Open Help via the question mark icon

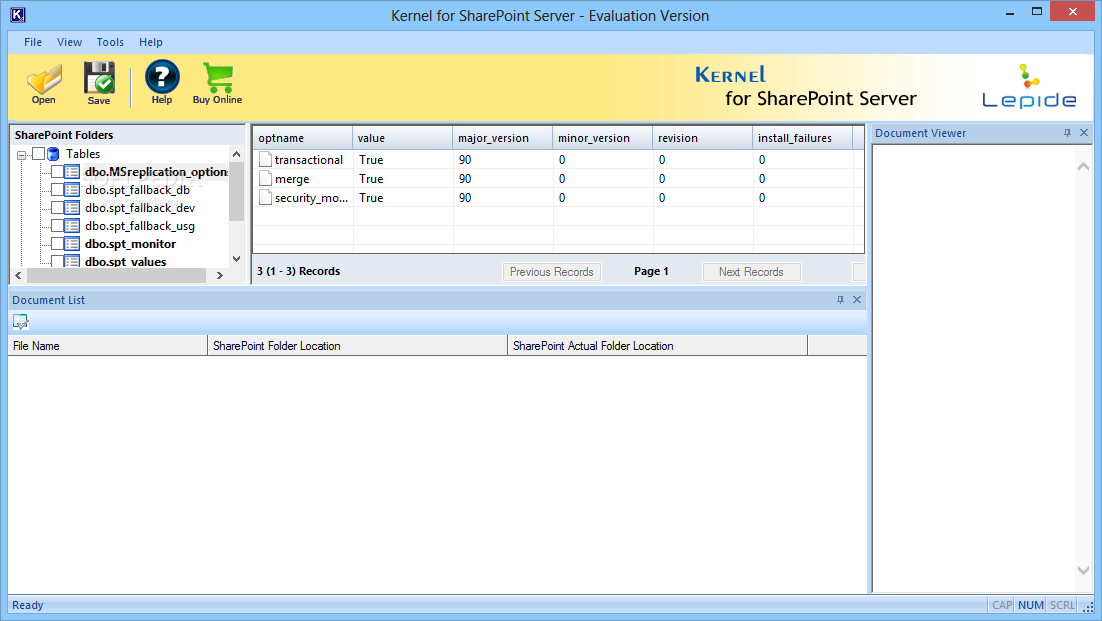(162, 83)
